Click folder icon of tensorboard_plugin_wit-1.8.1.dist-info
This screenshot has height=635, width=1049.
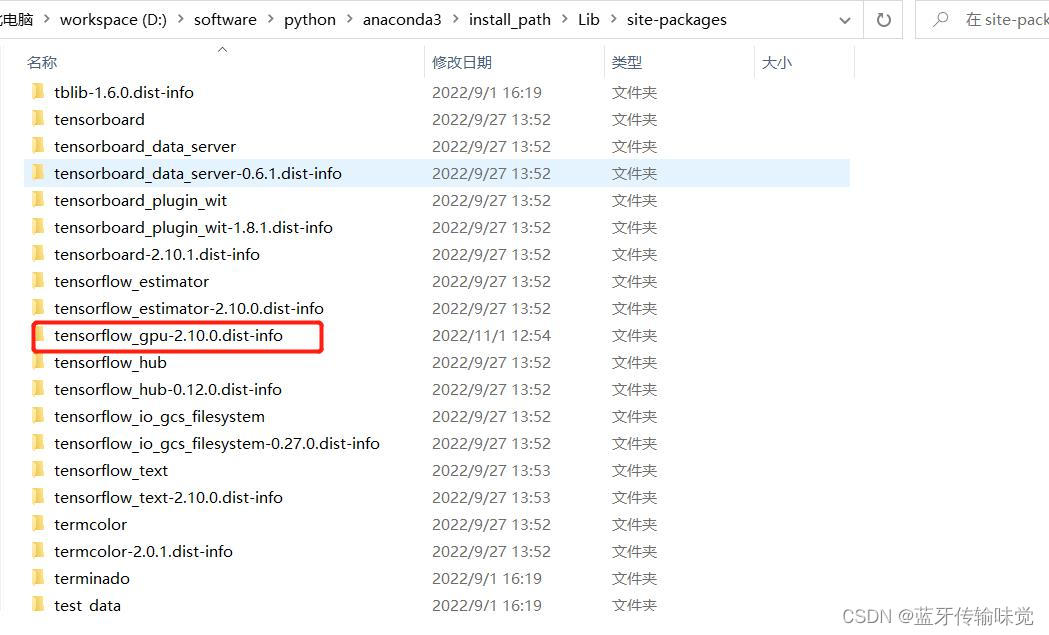click(38, 227)
